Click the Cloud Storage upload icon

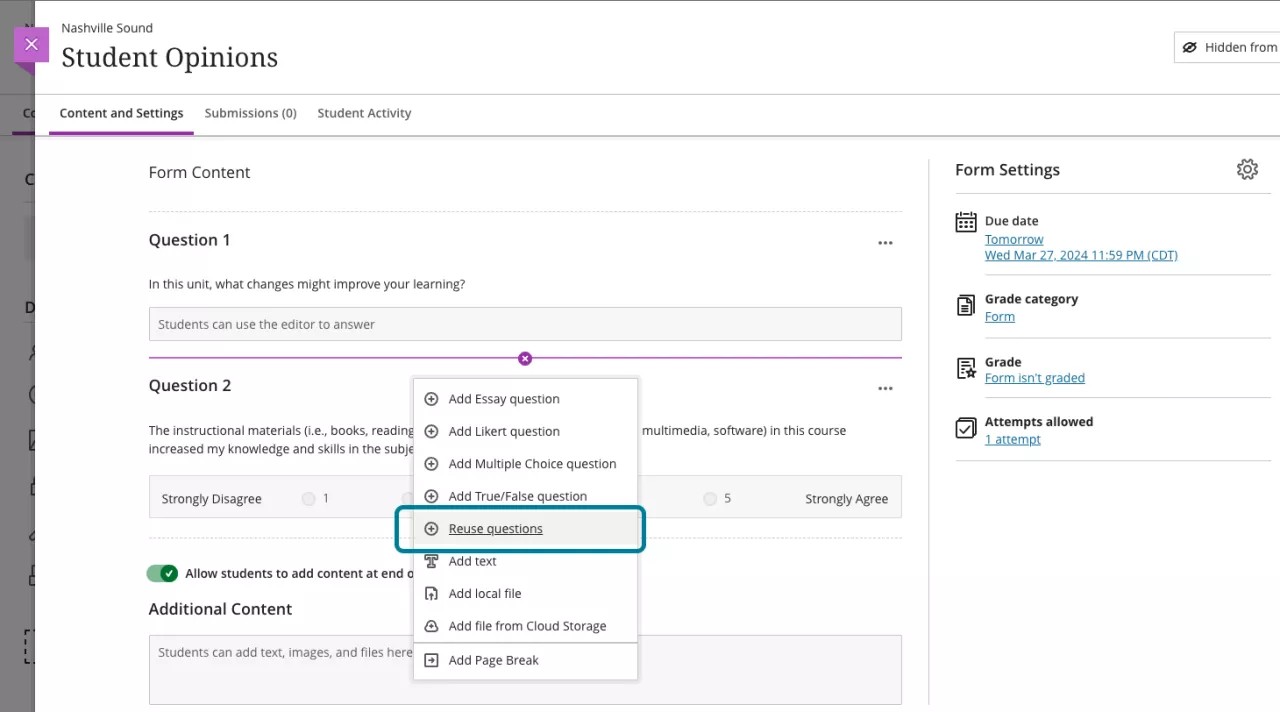pyautogui.click(x=431, y=625)
